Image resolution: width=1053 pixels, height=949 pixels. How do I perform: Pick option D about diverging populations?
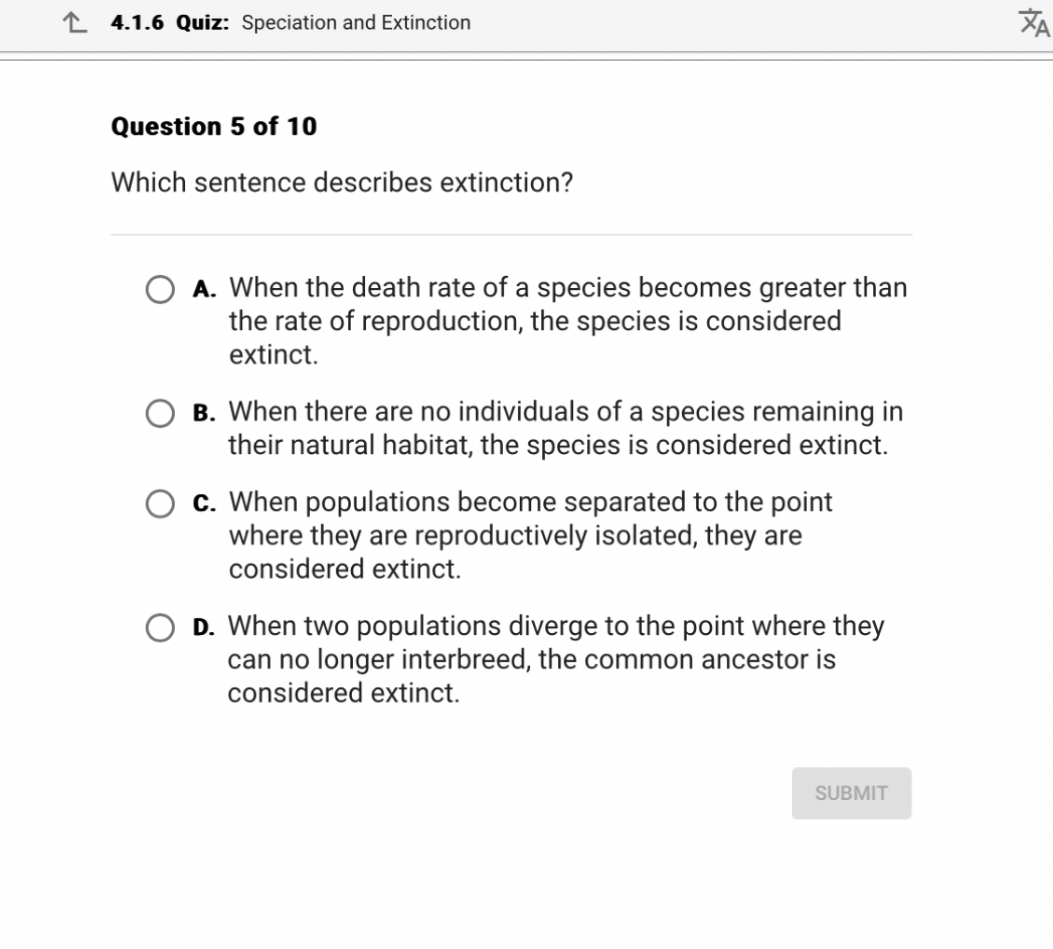(159, 627)
